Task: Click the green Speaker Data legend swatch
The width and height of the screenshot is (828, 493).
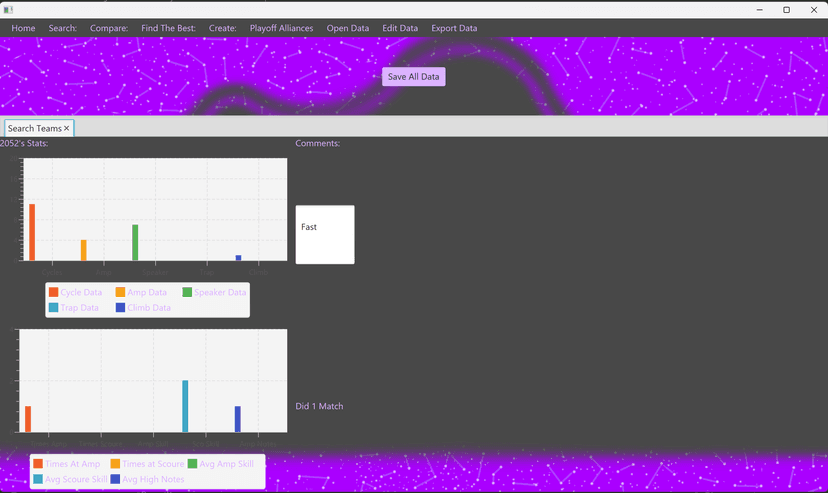Action: tap(187, 292)
